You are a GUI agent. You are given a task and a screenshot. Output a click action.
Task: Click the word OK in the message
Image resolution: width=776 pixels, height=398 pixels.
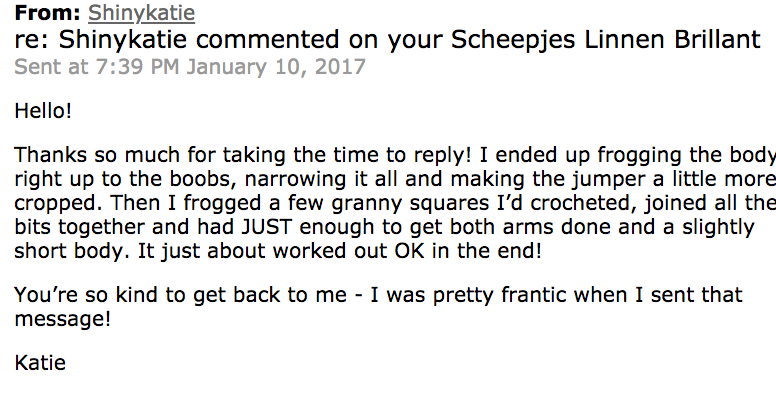[x=409, y=251]
